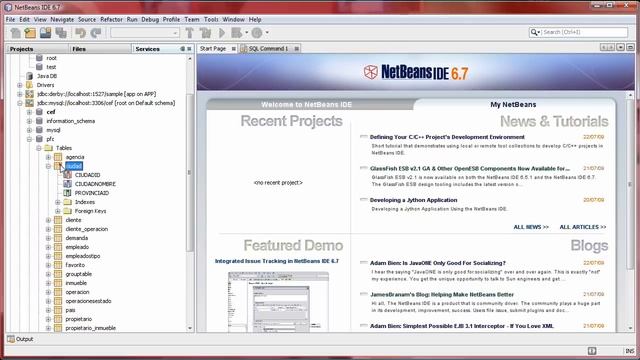The height and width of the screenshot is (360, 640).
Task: Expand the Foreign Keys folder
Action: tap(58, 211)
